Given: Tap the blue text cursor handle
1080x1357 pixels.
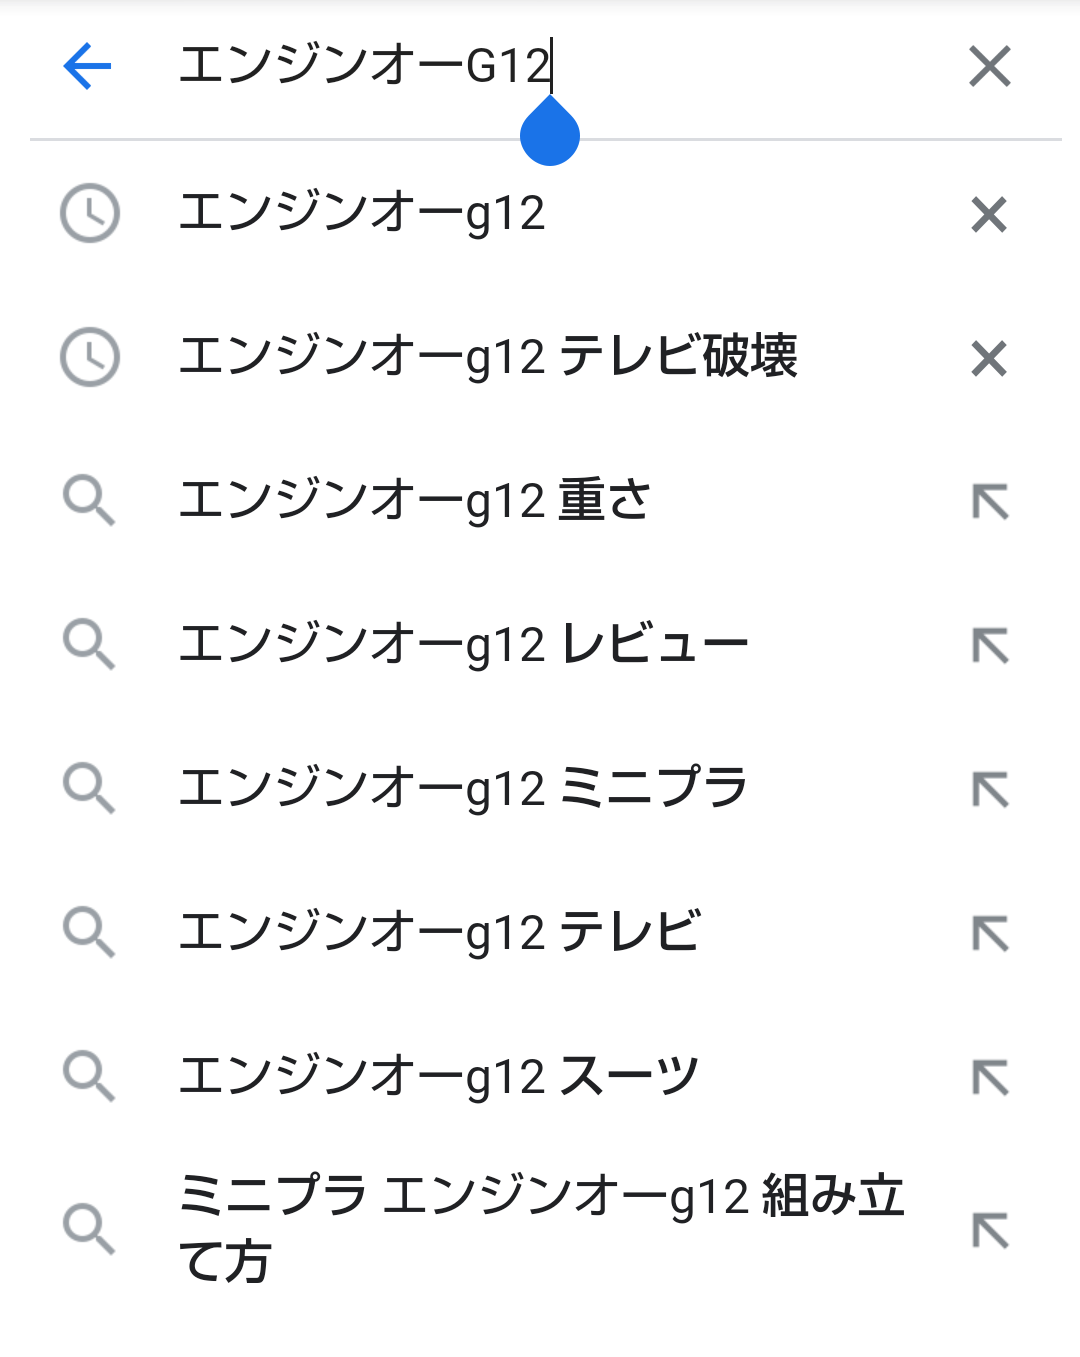Looking at the screenshot, I should (550, 137).
